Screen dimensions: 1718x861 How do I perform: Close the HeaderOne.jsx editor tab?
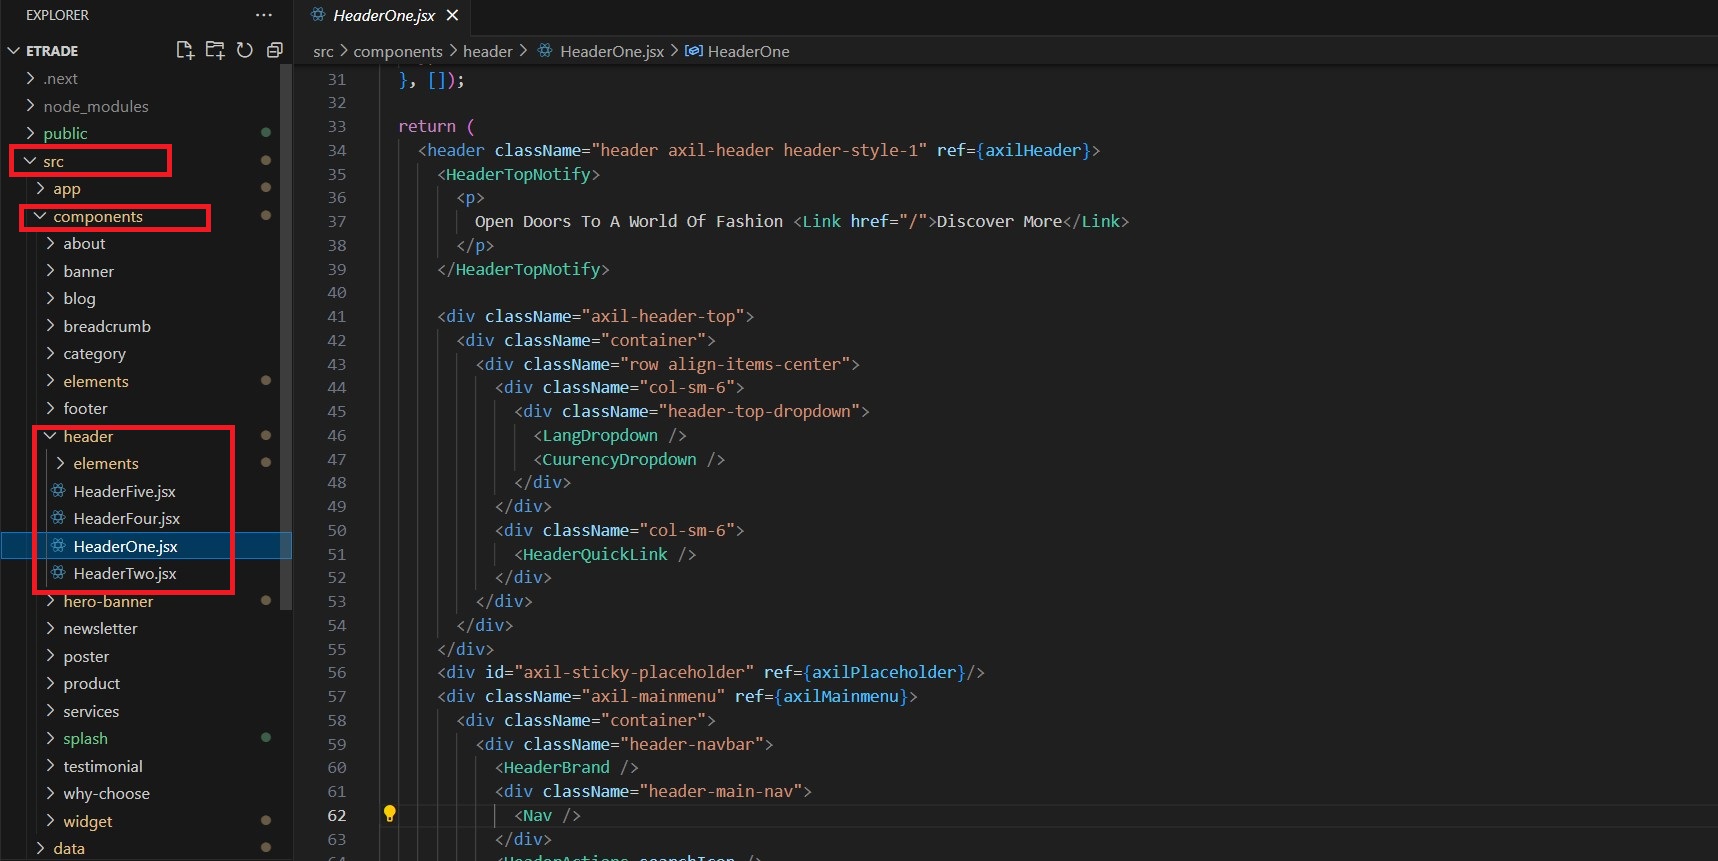(x=452, y=15)
